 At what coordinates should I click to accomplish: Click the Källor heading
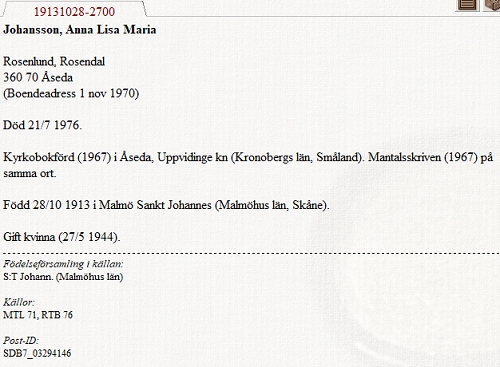(x=19, y=302)
